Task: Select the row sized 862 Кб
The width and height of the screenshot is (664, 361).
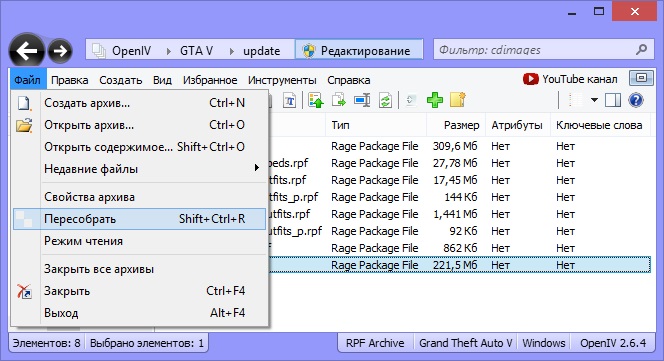Action: tap(459, 248)
